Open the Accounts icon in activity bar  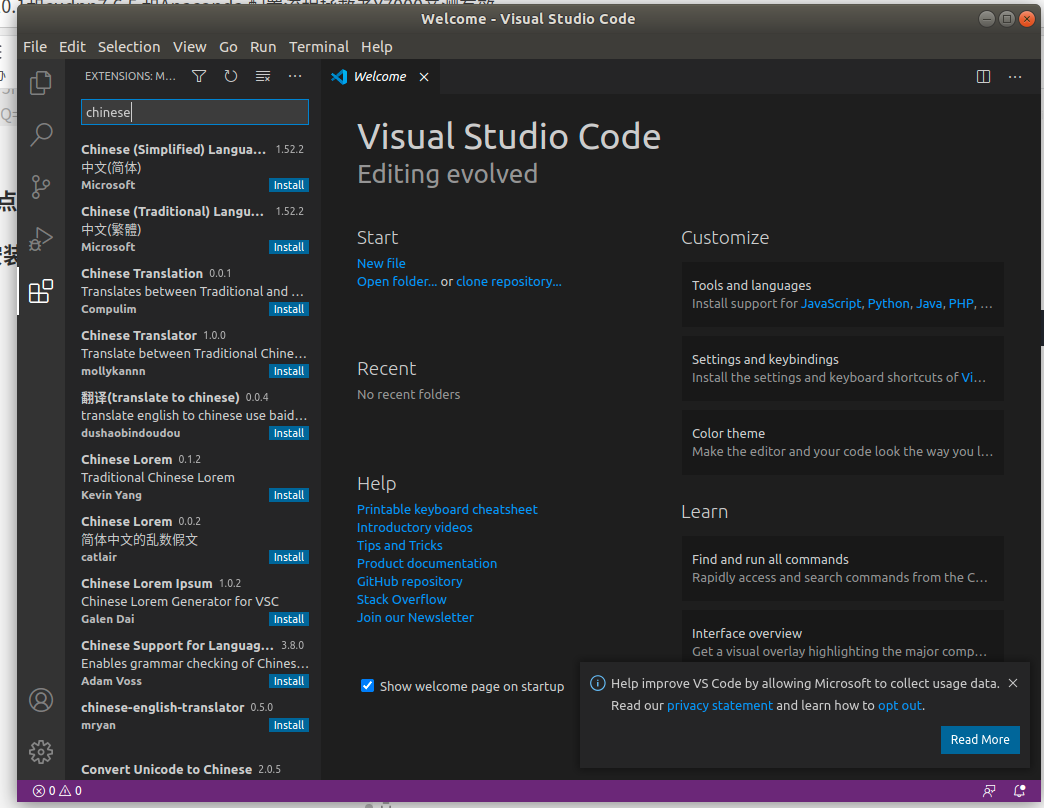click(x=41, y=699)
